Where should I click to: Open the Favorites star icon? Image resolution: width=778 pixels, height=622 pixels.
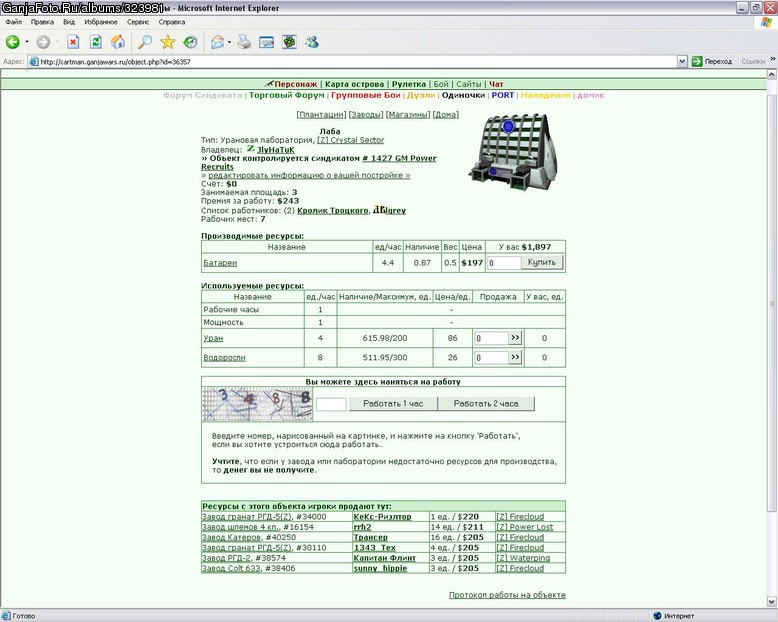(x=168, y=42)
